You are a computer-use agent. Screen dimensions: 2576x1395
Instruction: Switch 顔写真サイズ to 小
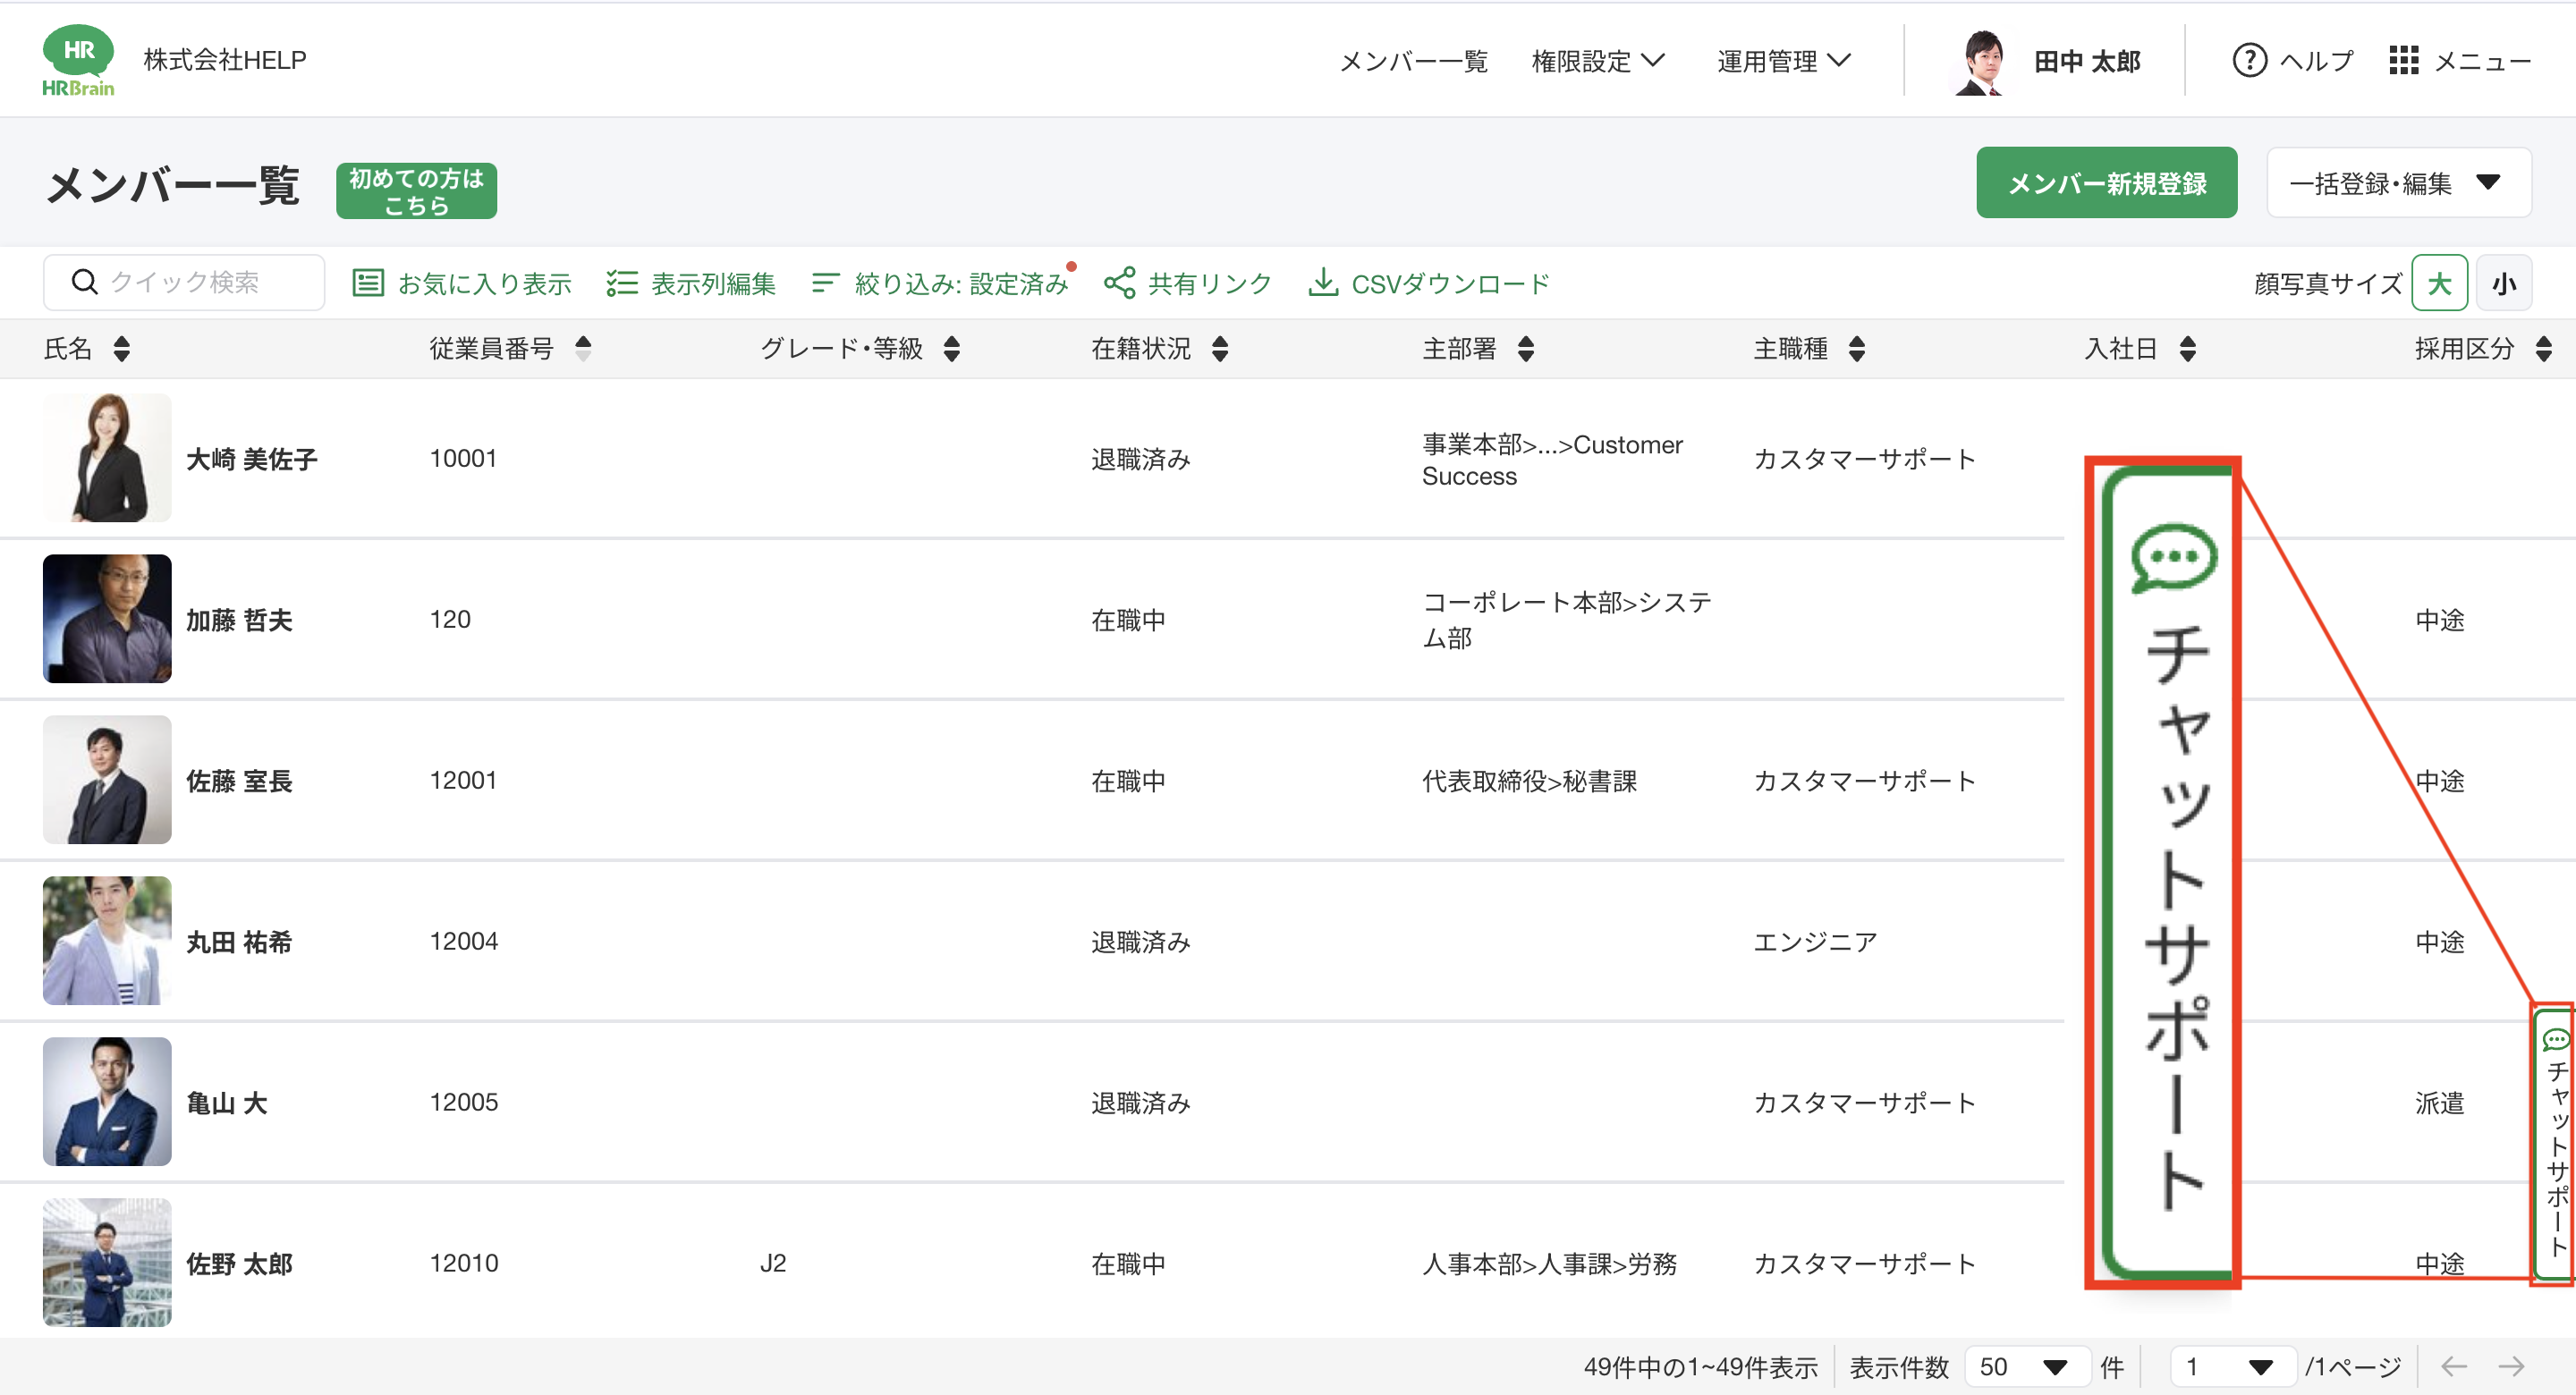[x=2504, y=282]
